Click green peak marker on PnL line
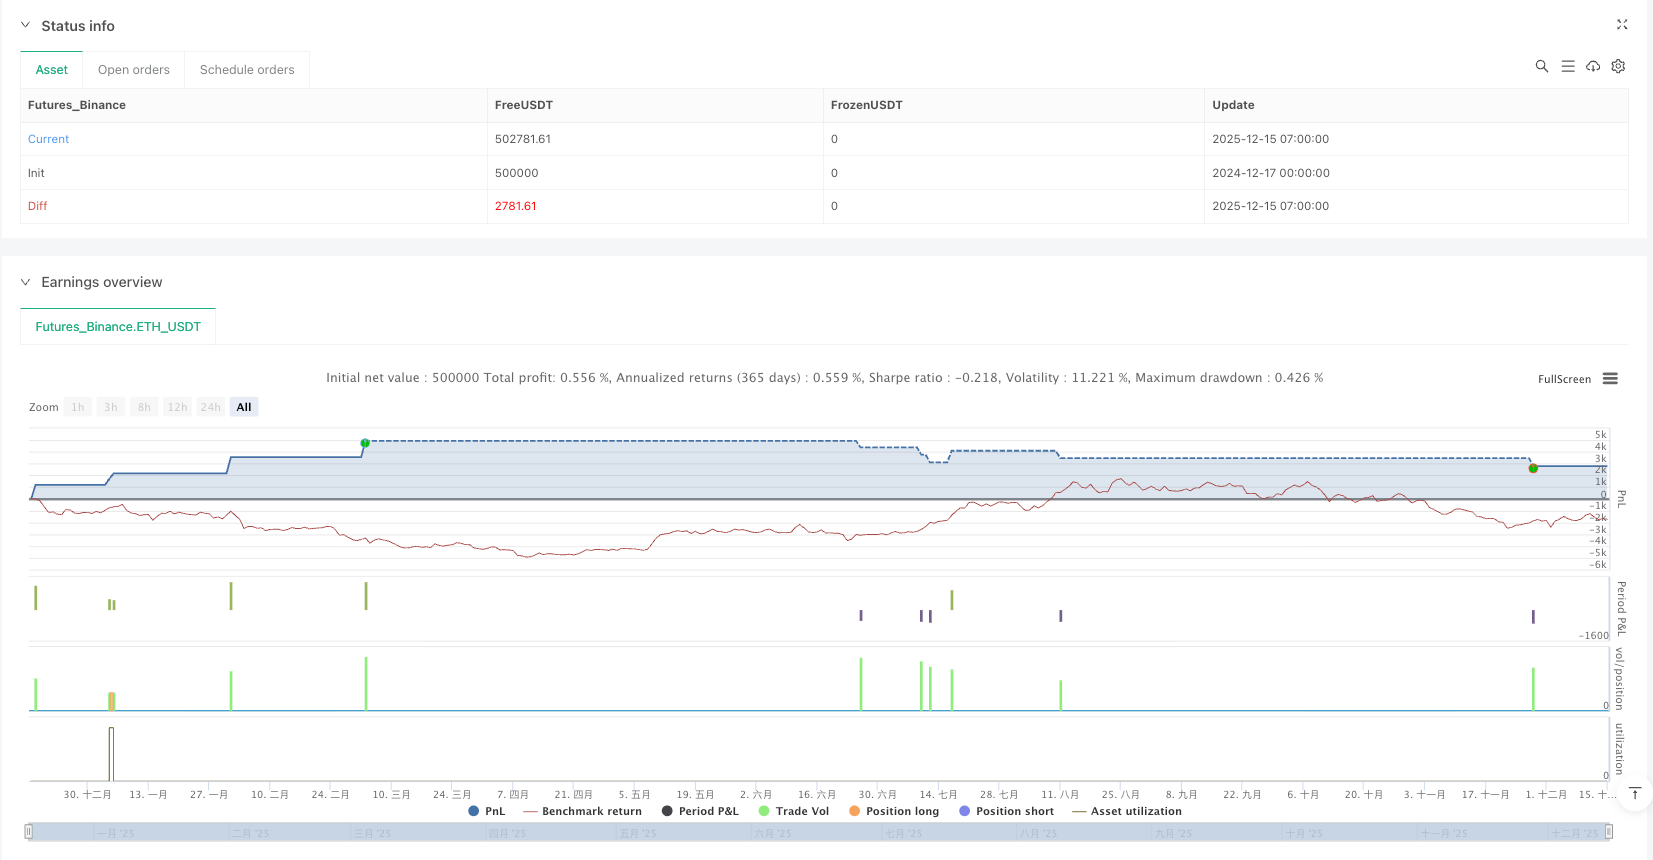1653x860 pixels. click(365, 443)
